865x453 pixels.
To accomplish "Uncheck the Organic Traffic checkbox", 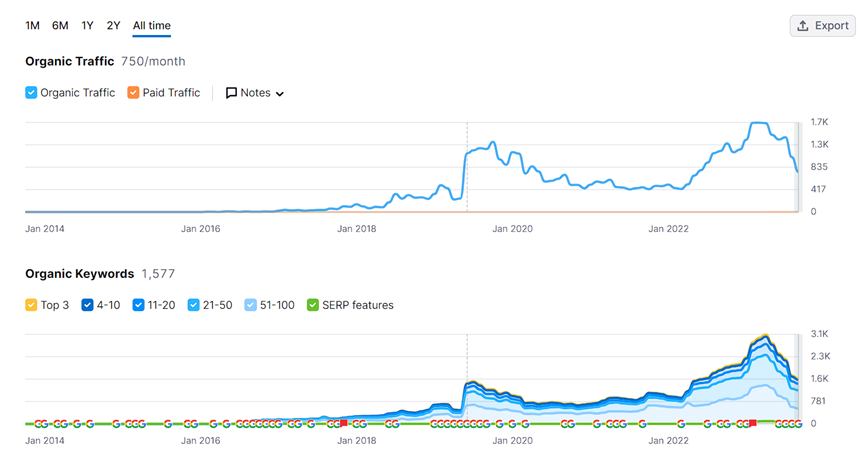I will coord(32,93).
